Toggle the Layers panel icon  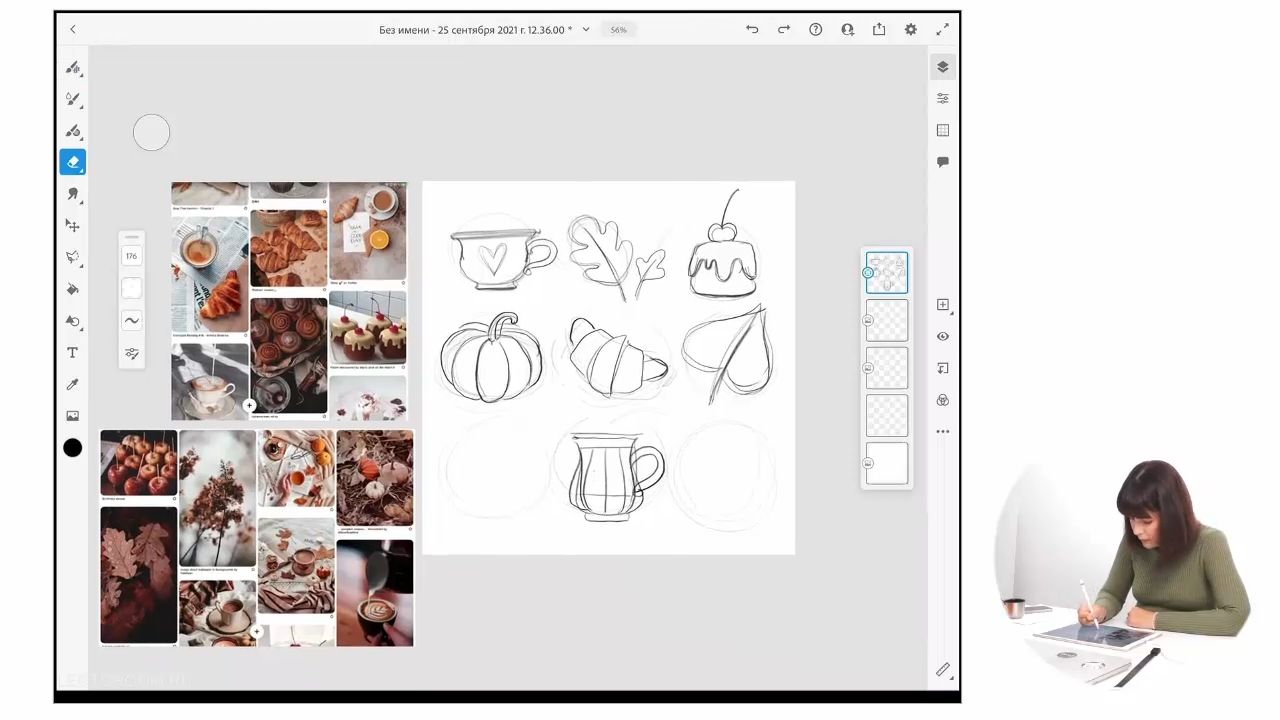(942, 67)
